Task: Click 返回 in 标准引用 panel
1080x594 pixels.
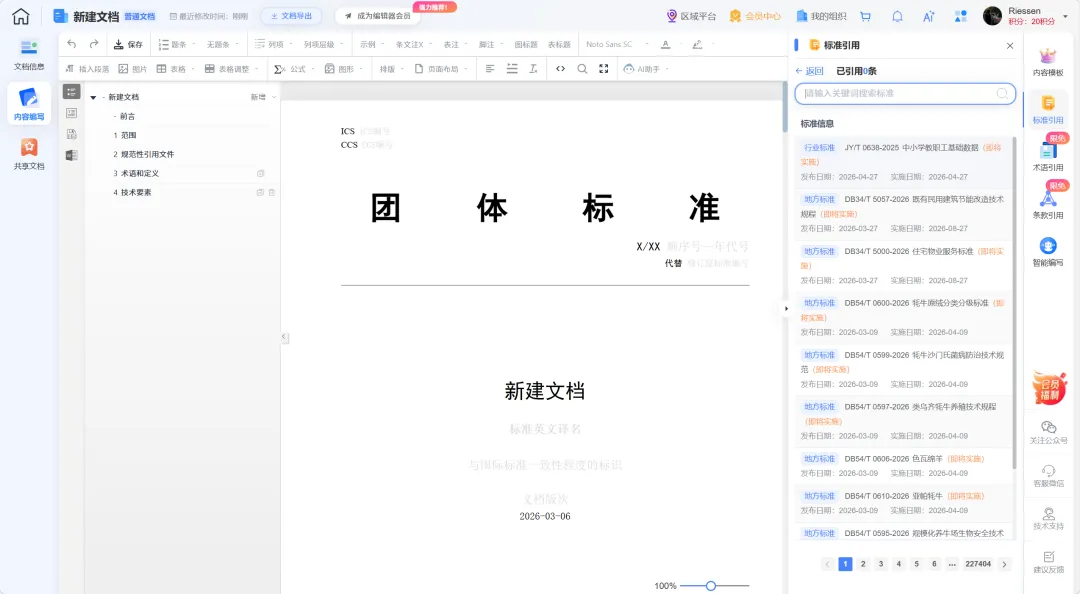Action: [x=809, y=71]
